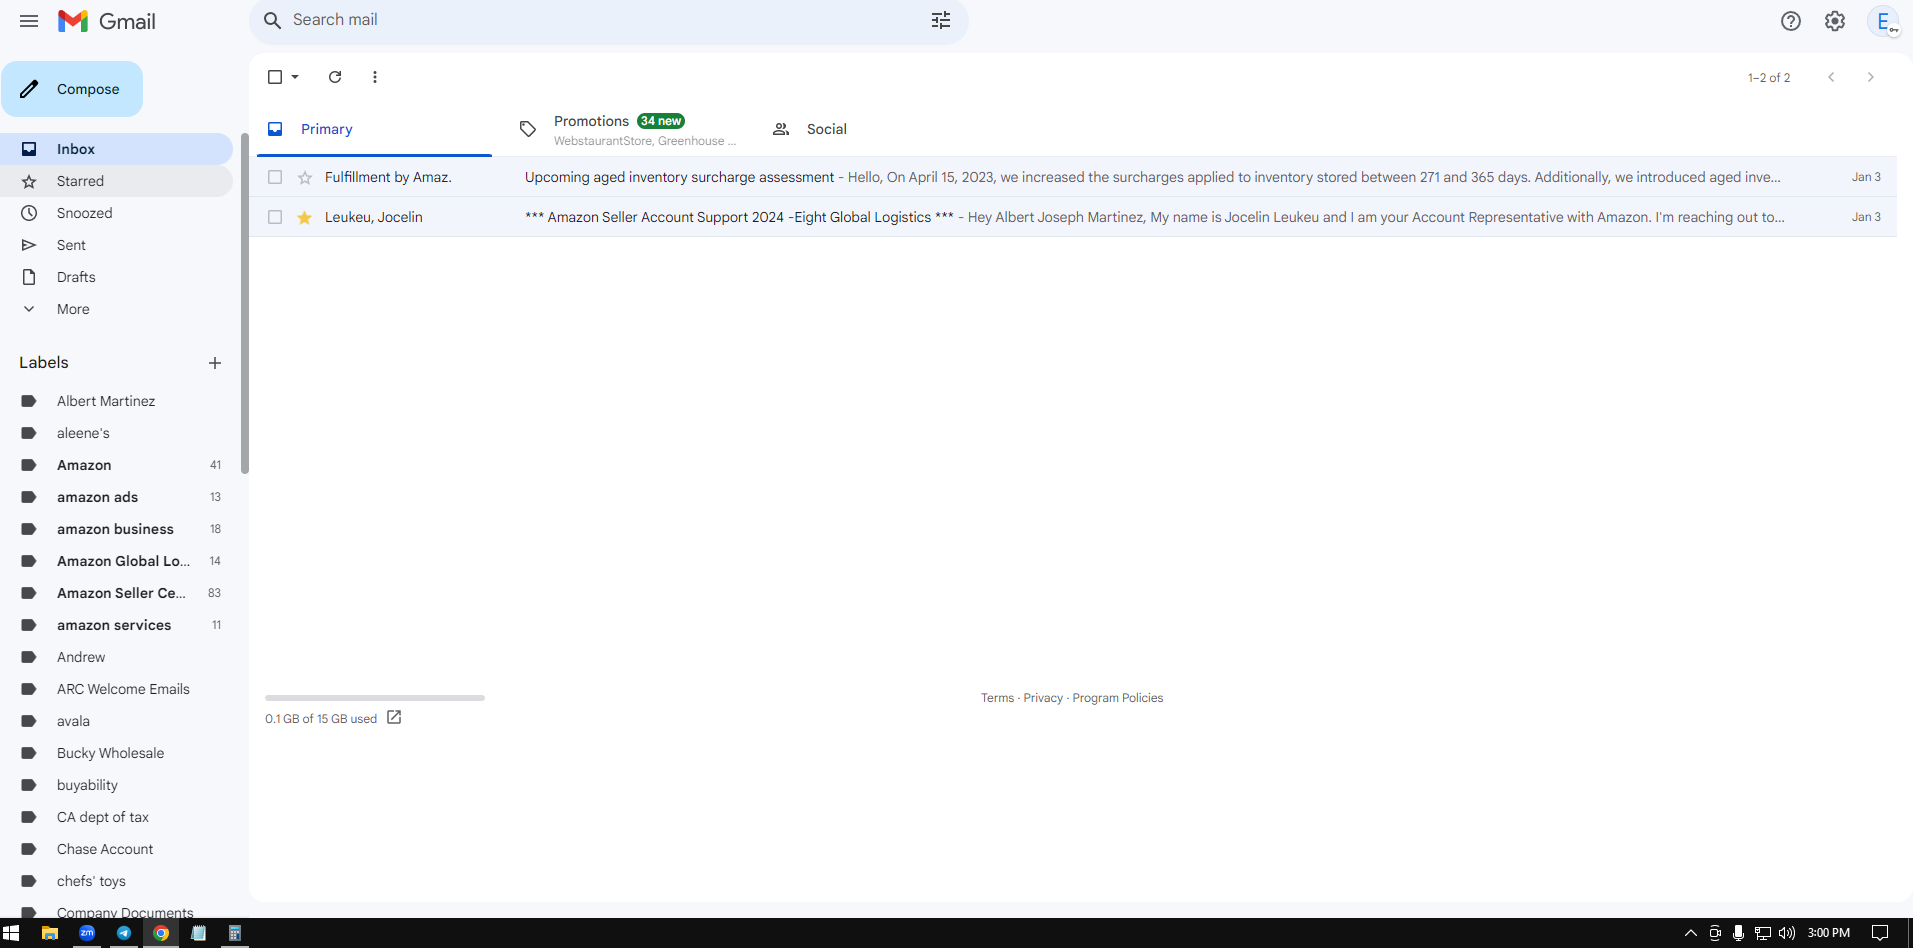This screenshot has height=948, width=1913.
Task: Open the Drafts folder
Action: pyautogui.click(x=116, y=277)
